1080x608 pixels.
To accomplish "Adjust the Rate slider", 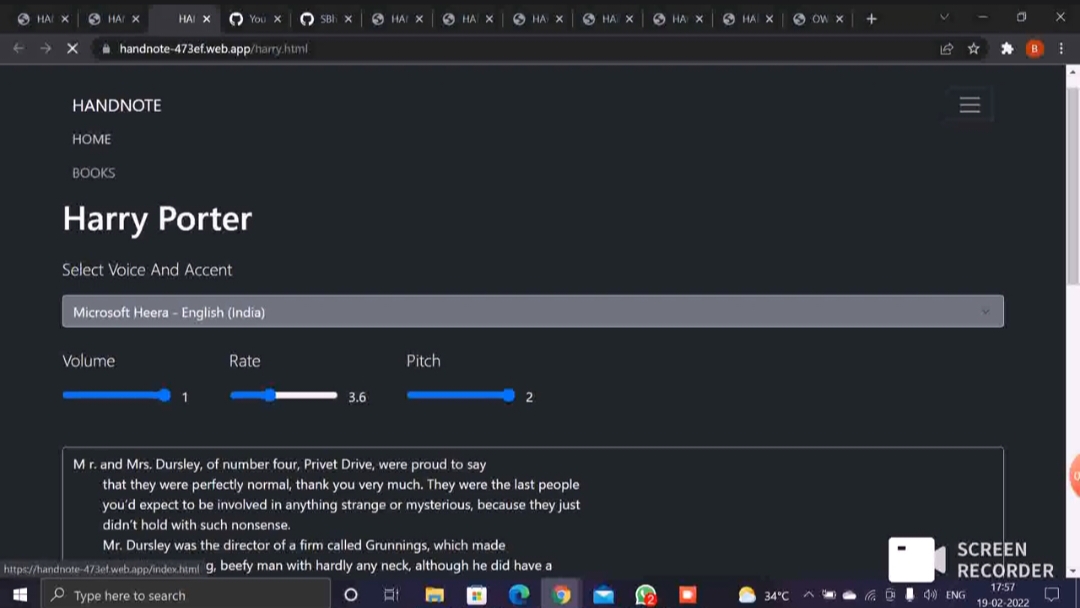I will pos(284,395).
